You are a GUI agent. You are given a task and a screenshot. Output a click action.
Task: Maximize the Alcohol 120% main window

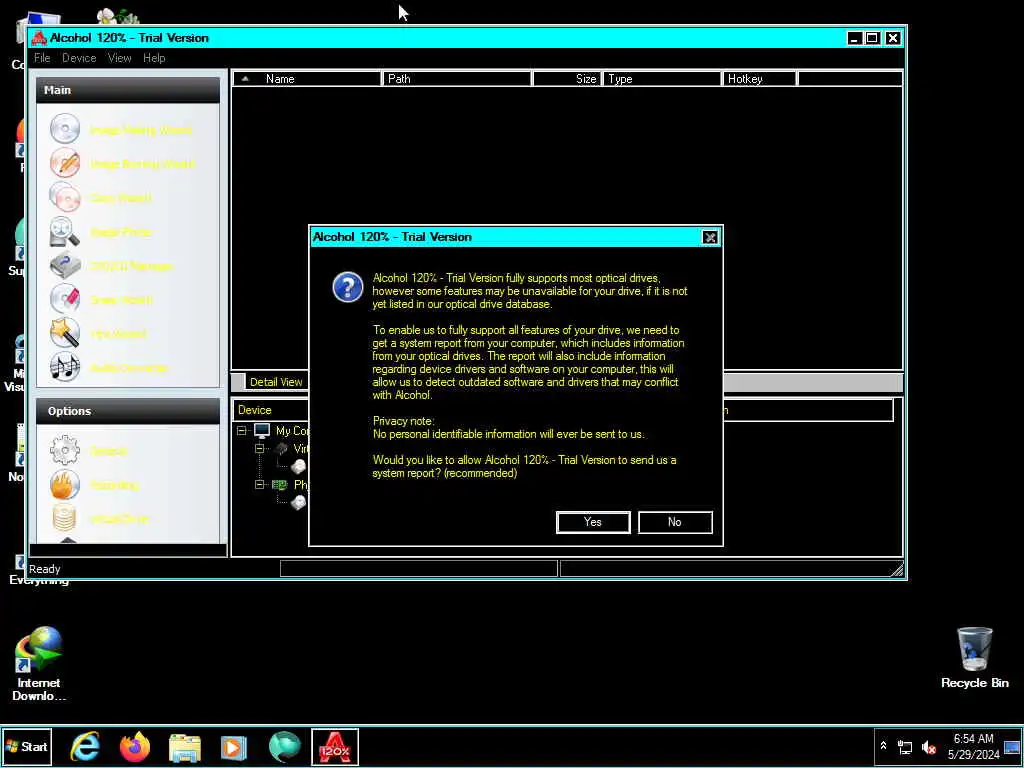tap(872, 39)
